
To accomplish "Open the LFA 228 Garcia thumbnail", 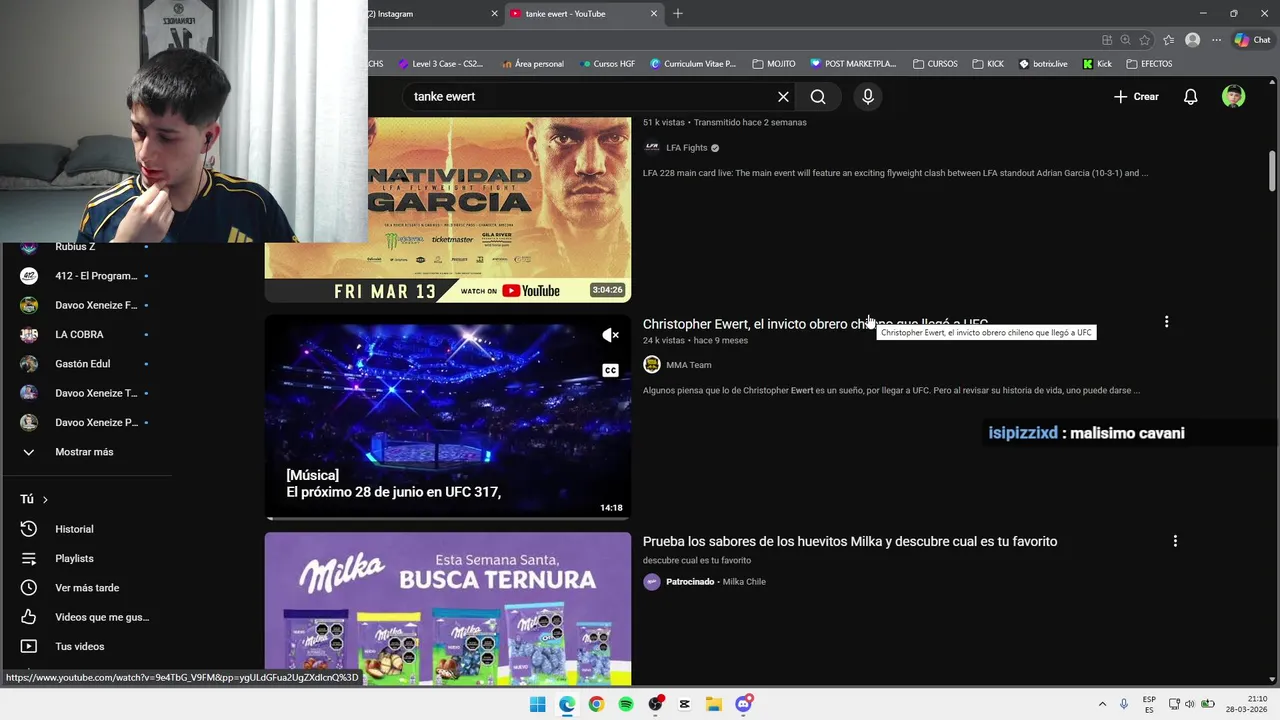I will [448, 210].
